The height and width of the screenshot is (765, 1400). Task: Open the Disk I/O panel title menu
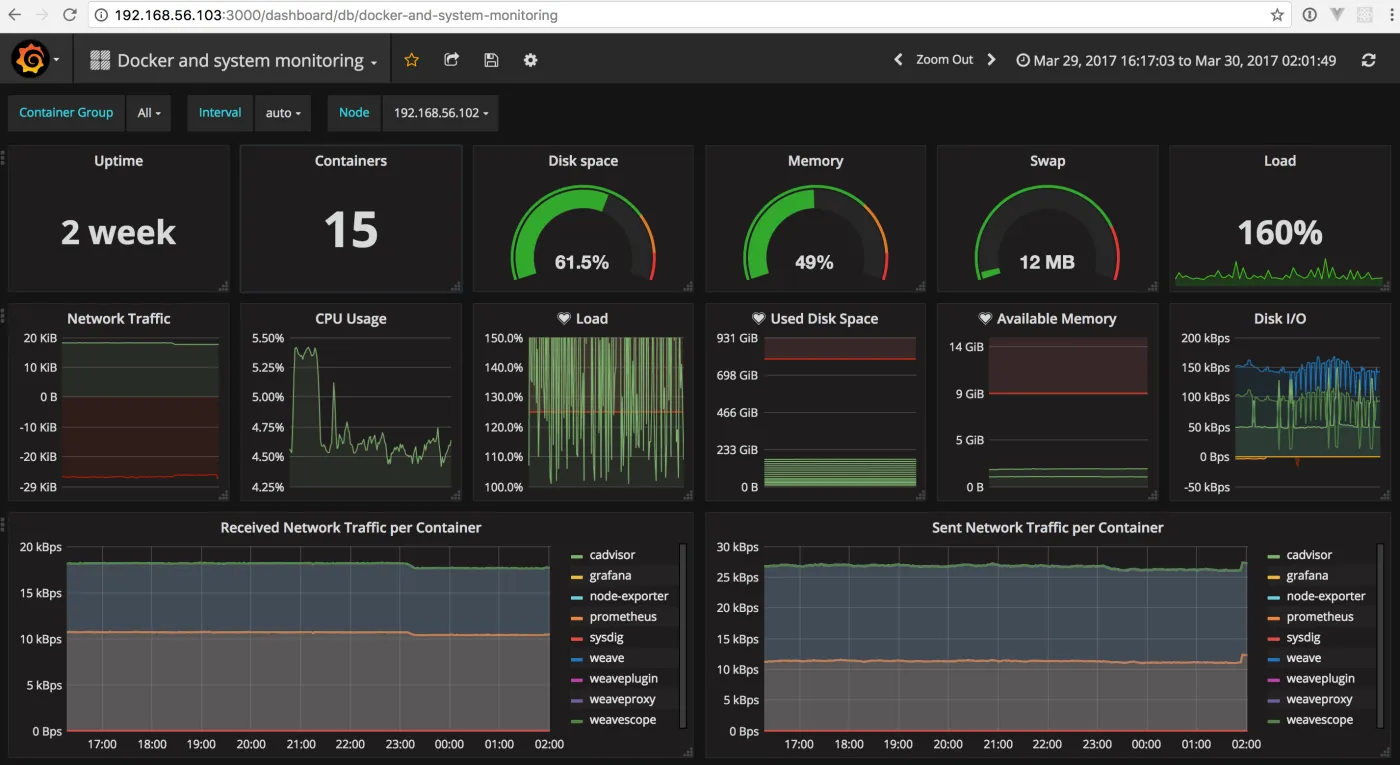click(x=1279, y=319)
